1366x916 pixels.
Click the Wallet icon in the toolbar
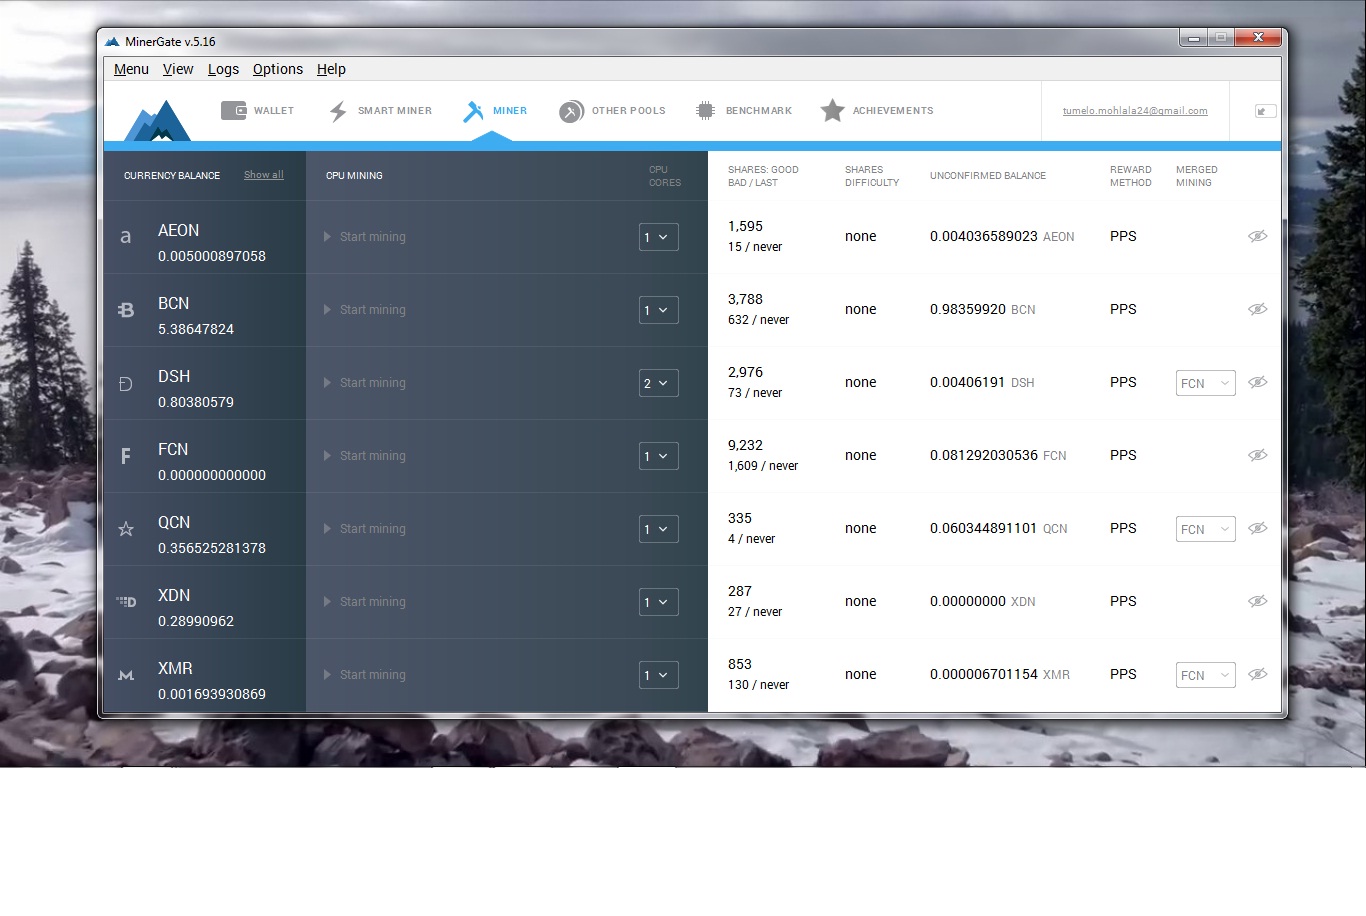(x=234, y=110)
